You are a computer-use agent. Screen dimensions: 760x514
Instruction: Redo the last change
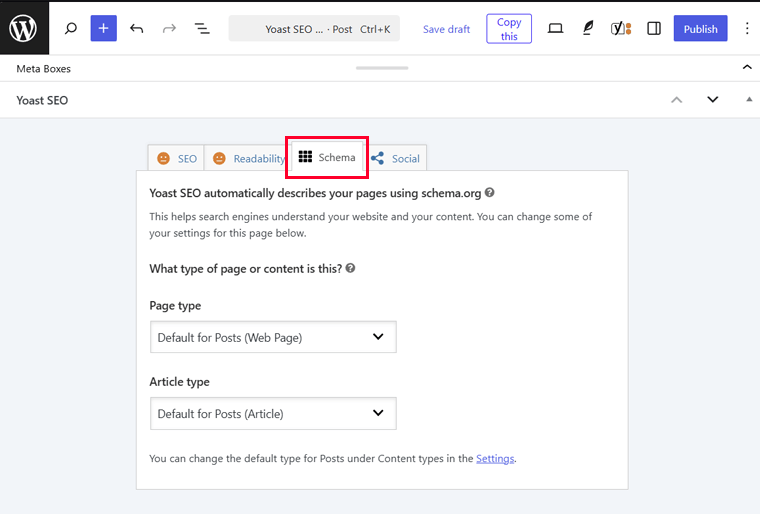[x=169, y=29]
